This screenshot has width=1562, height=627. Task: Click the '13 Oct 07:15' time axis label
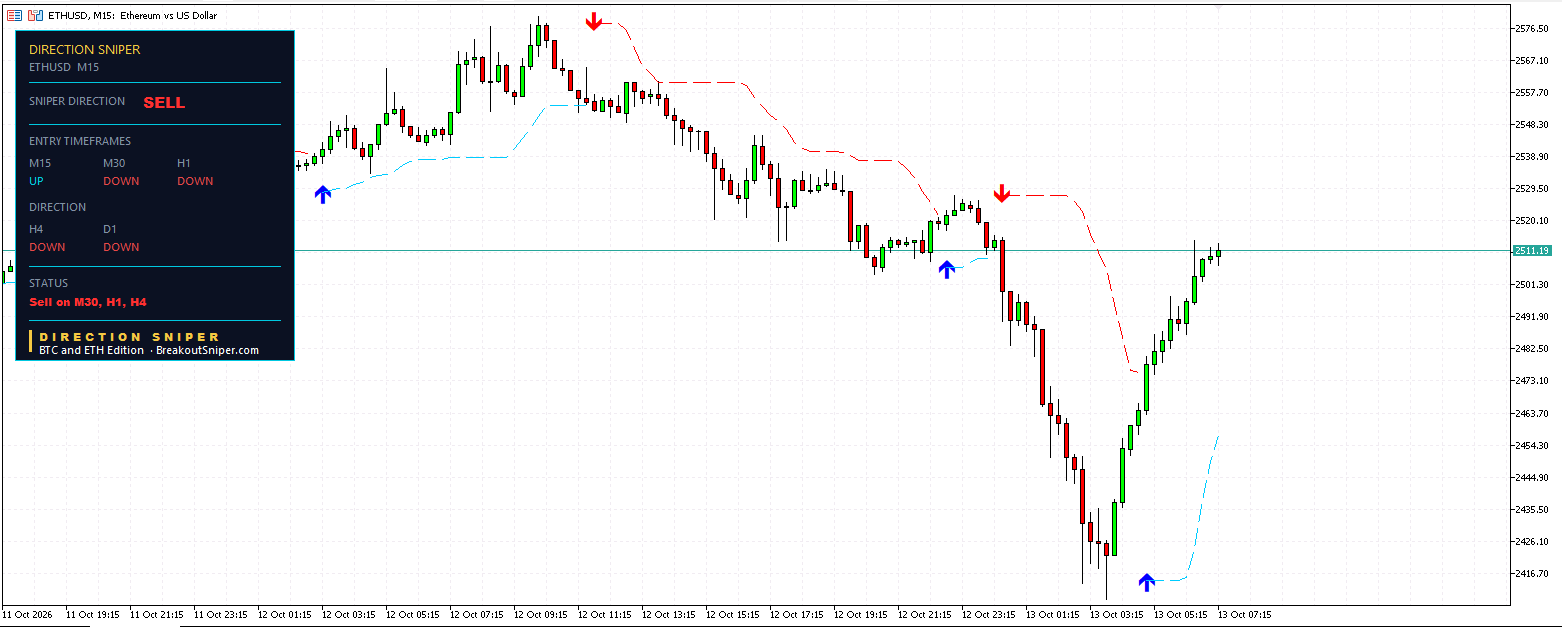point(1243,614)
